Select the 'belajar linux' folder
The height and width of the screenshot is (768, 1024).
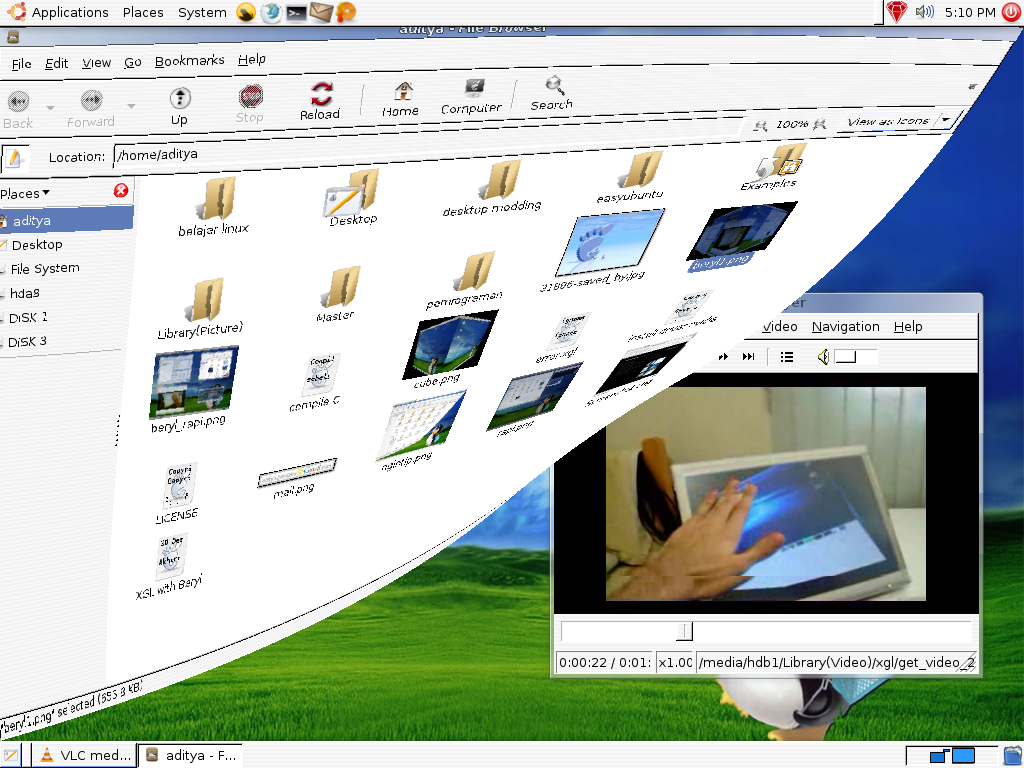[214, 206]
